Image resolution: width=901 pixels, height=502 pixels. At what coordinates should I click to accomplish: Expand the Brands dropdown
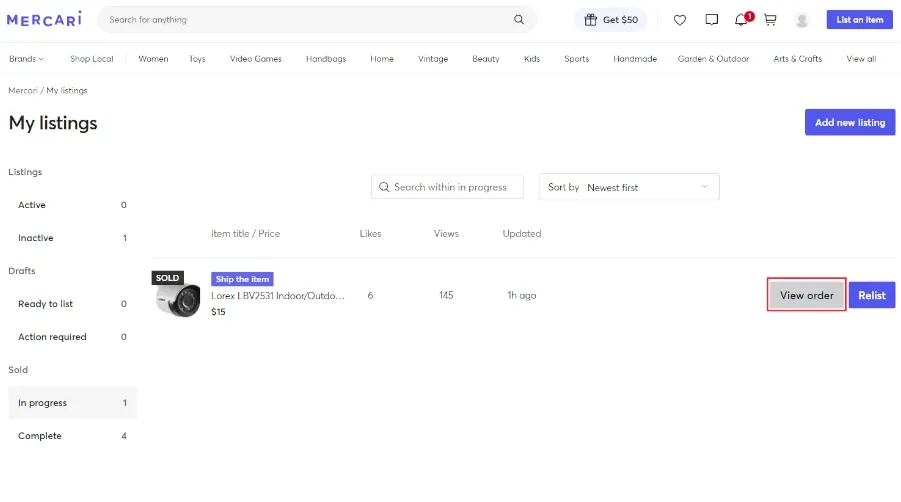pyautogui.click(x=26, y=59)
